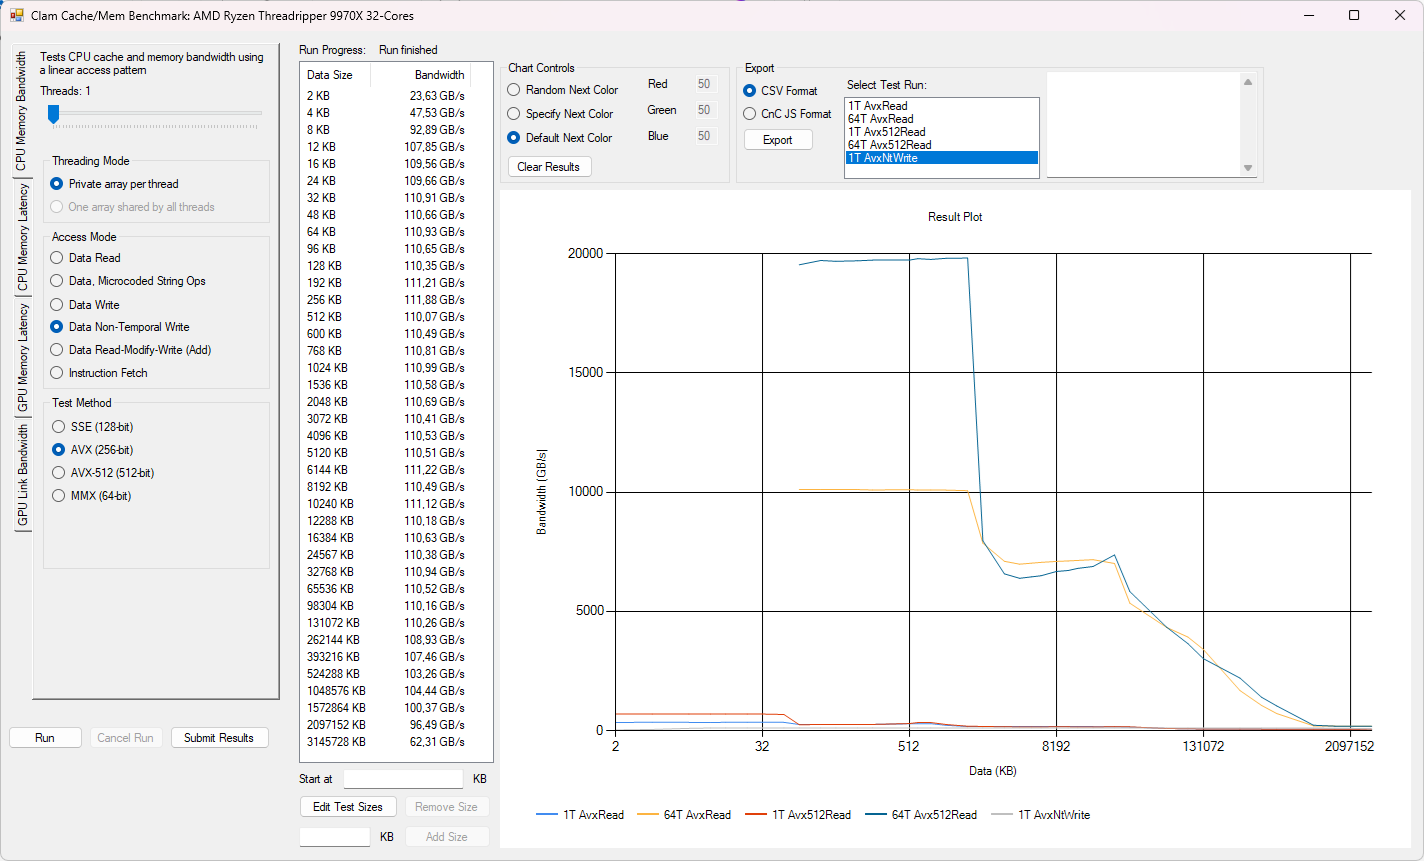Click the Bandwidth column header
This screenshot has height=861, width=1424.
(420, 75)
